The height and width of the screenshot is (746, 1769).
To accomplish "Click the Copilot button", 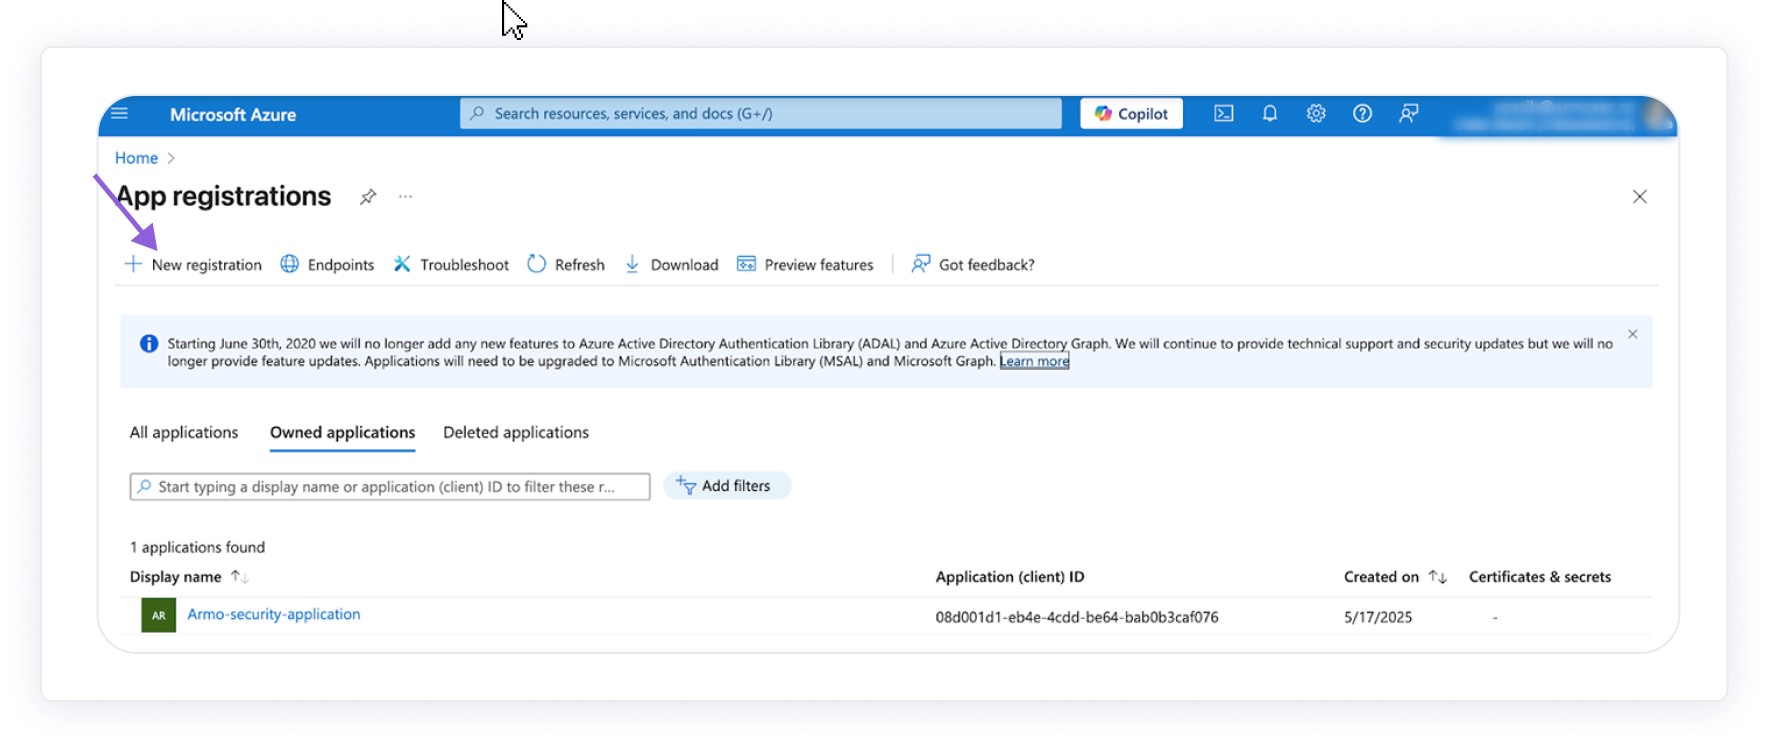I will click(1131, 114).
